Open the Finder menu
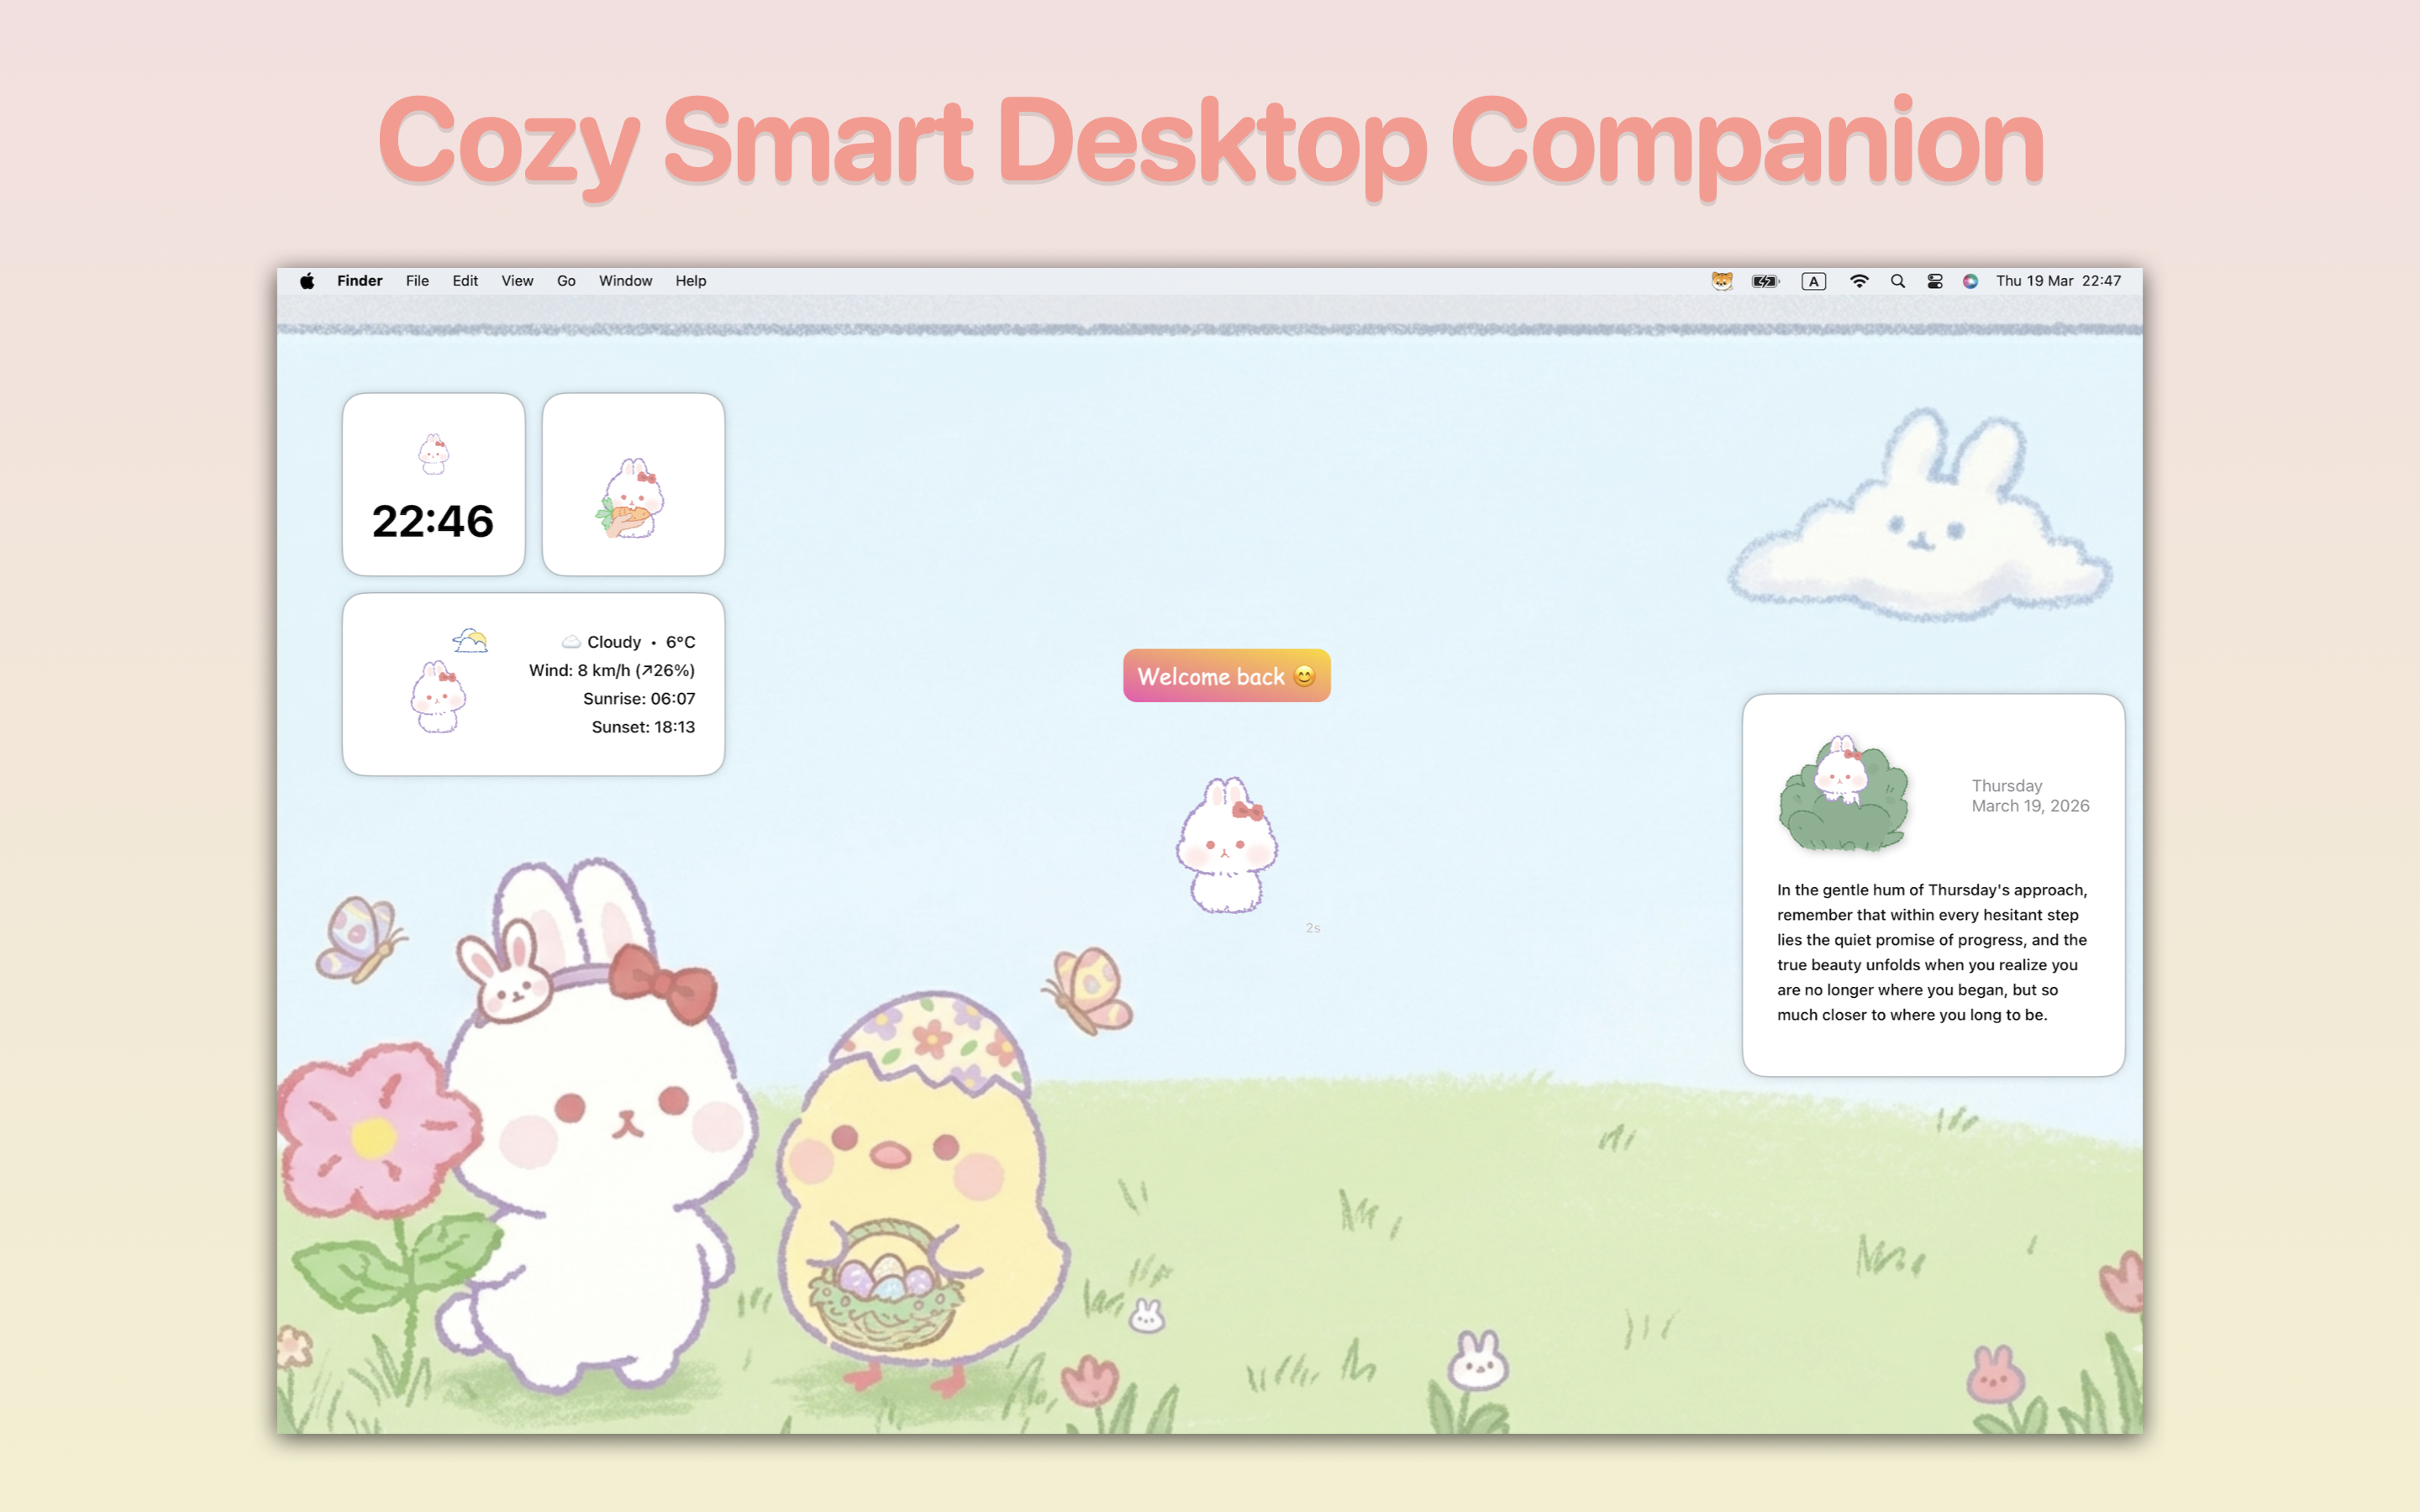Image resolution: width=2420 pixels, height=1512 pixels. click(359, 281)
